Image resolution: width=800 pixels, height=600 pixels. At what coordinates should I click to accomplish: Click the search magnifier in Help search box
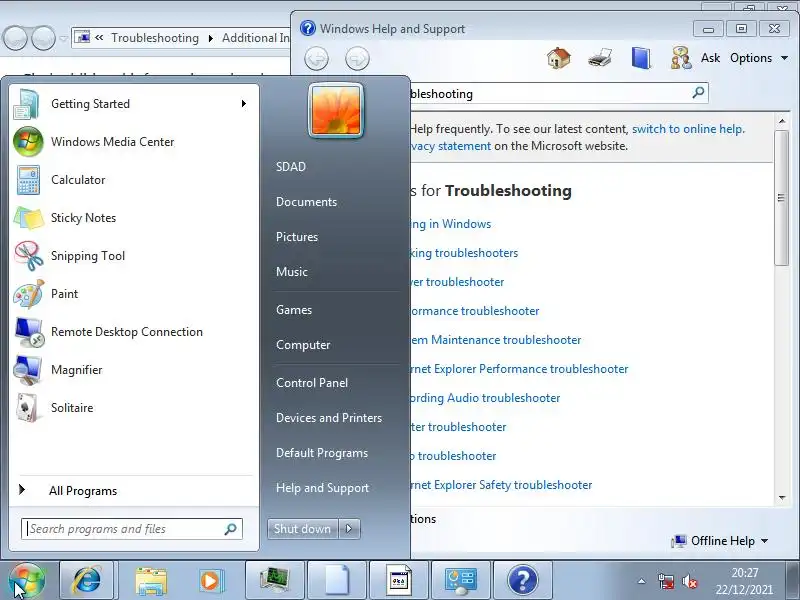coord(698,92)
